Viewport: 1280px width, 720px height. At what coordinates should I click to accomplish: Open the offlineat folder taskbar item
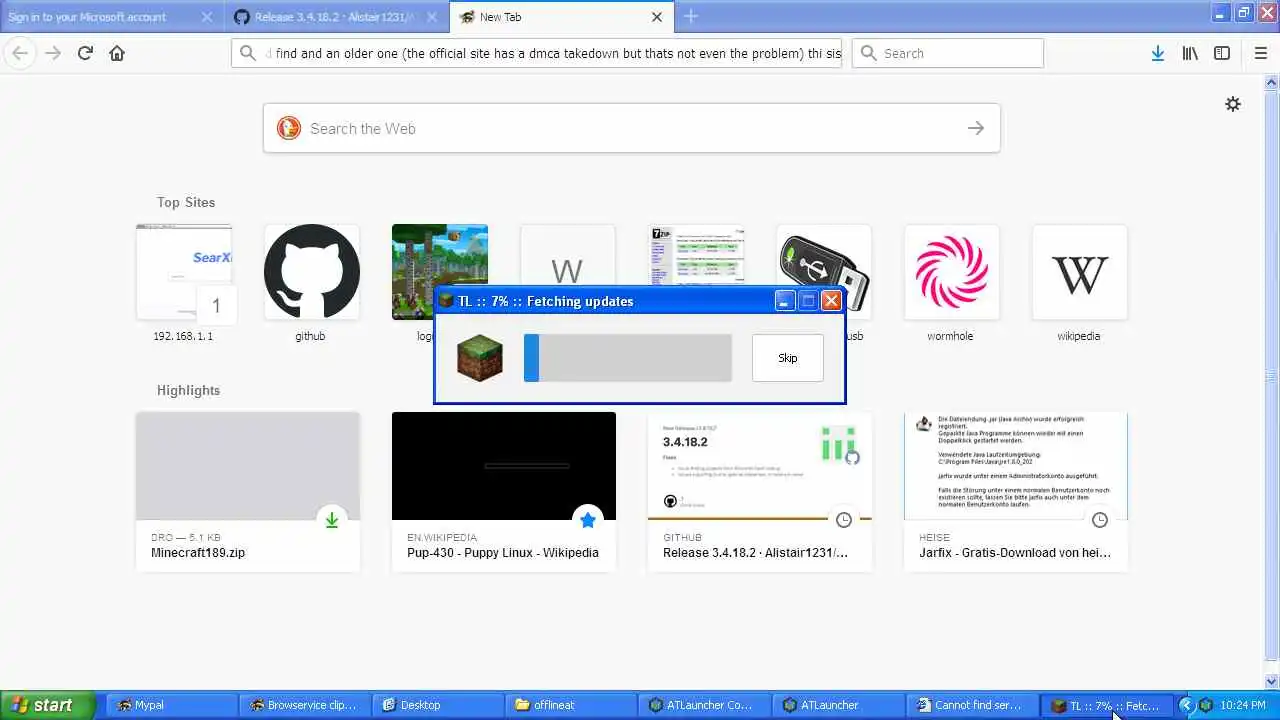569,705
